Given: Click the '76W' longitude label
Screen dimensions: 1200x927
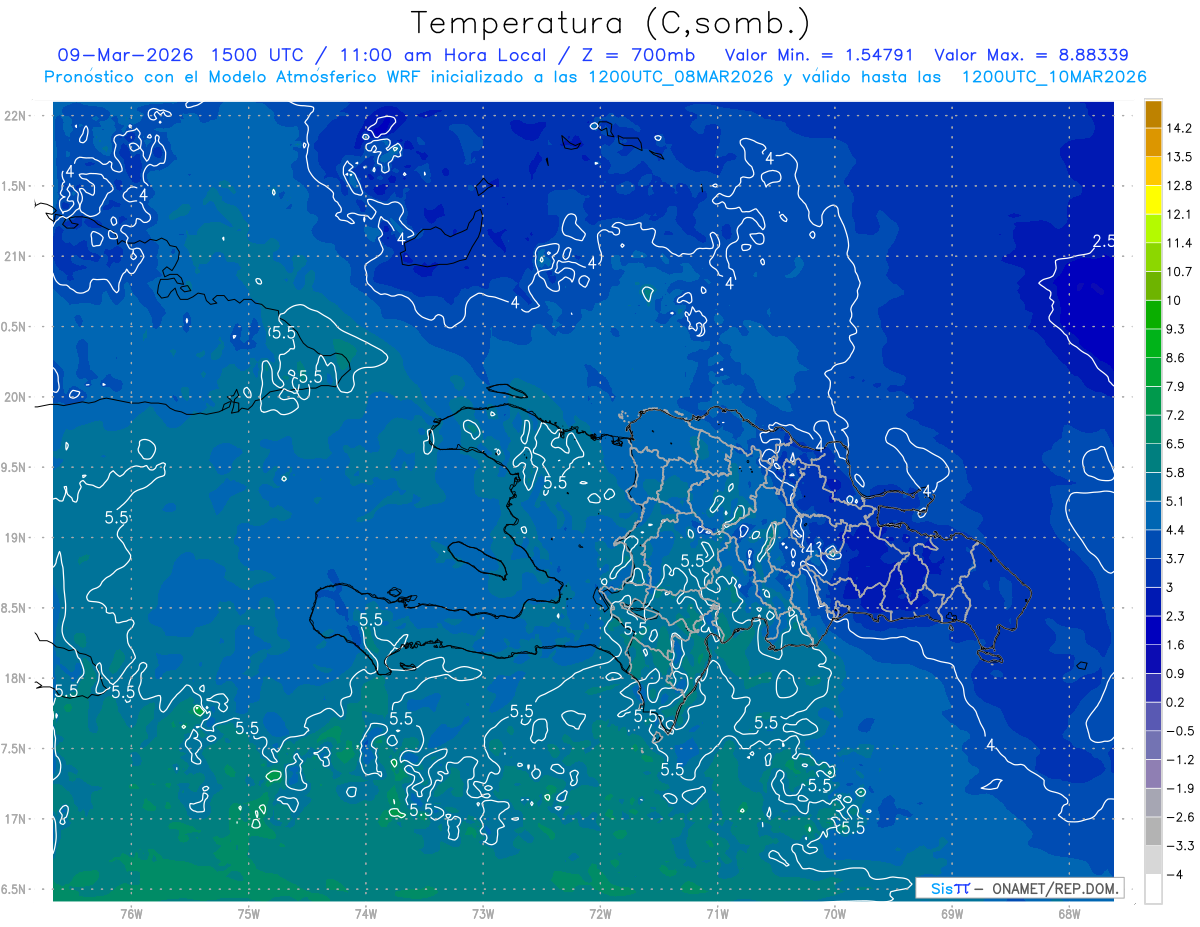Looking at the screenshot, I should click(x=131, y=914).
